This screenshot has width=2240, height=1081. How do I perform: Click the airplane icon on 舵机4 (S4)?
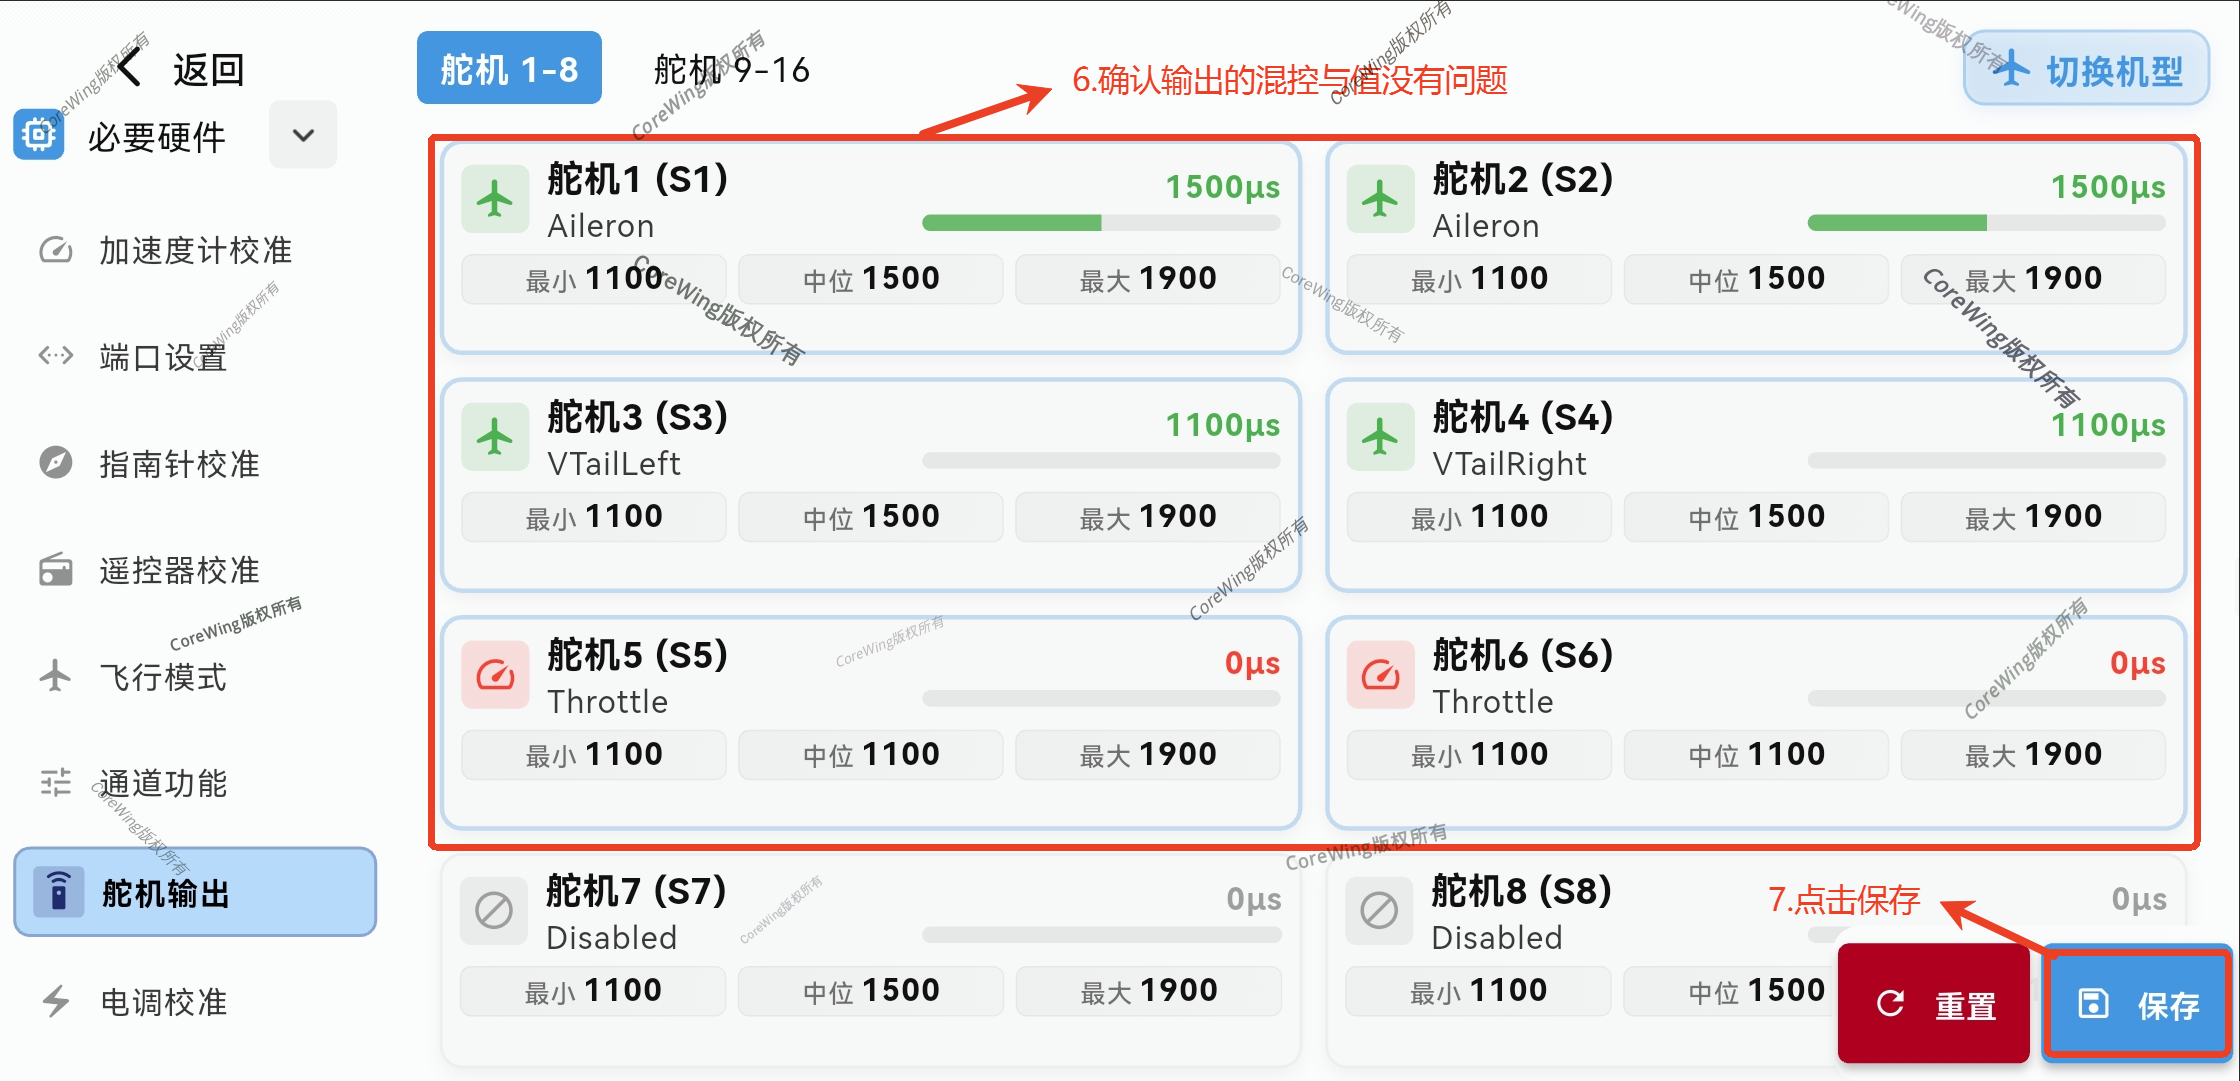pos(1380,437)
